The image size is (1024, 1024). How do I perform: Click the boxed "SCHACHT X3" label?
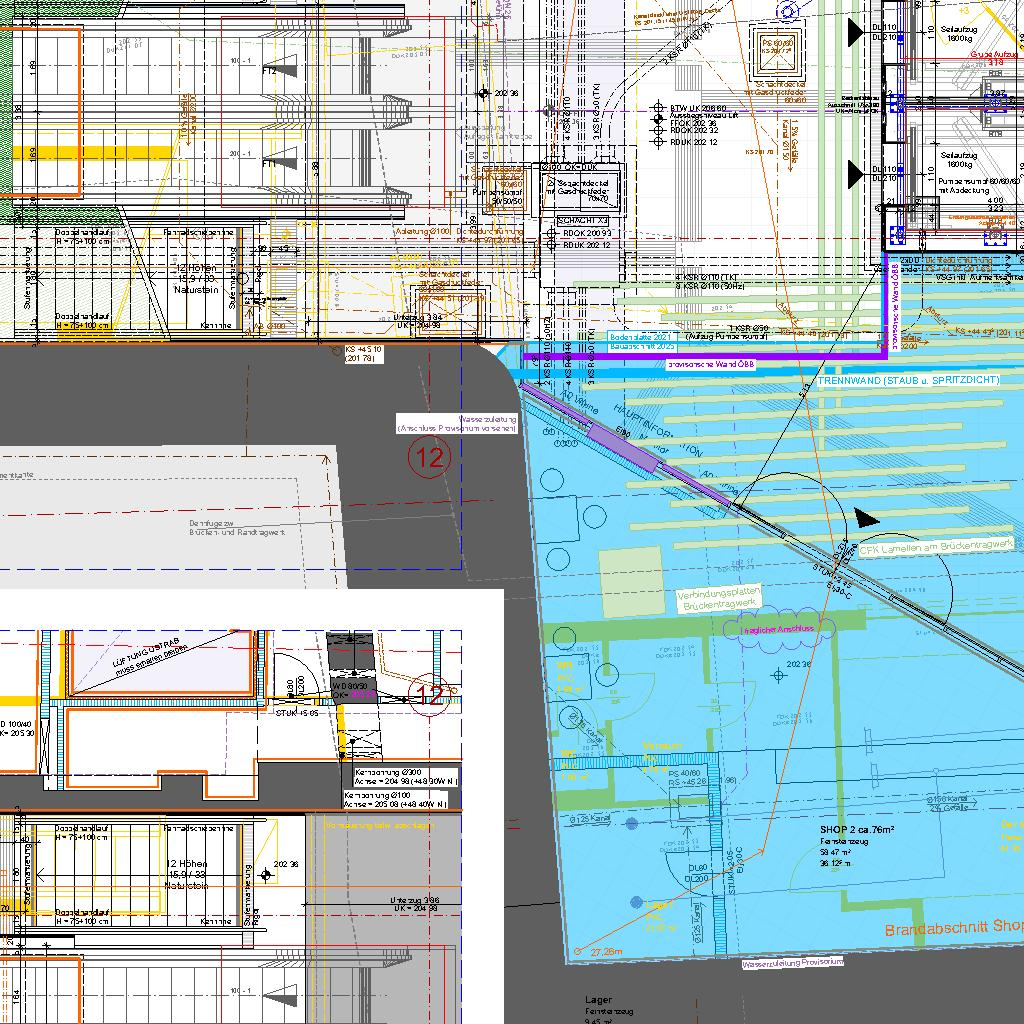(583, 221)
